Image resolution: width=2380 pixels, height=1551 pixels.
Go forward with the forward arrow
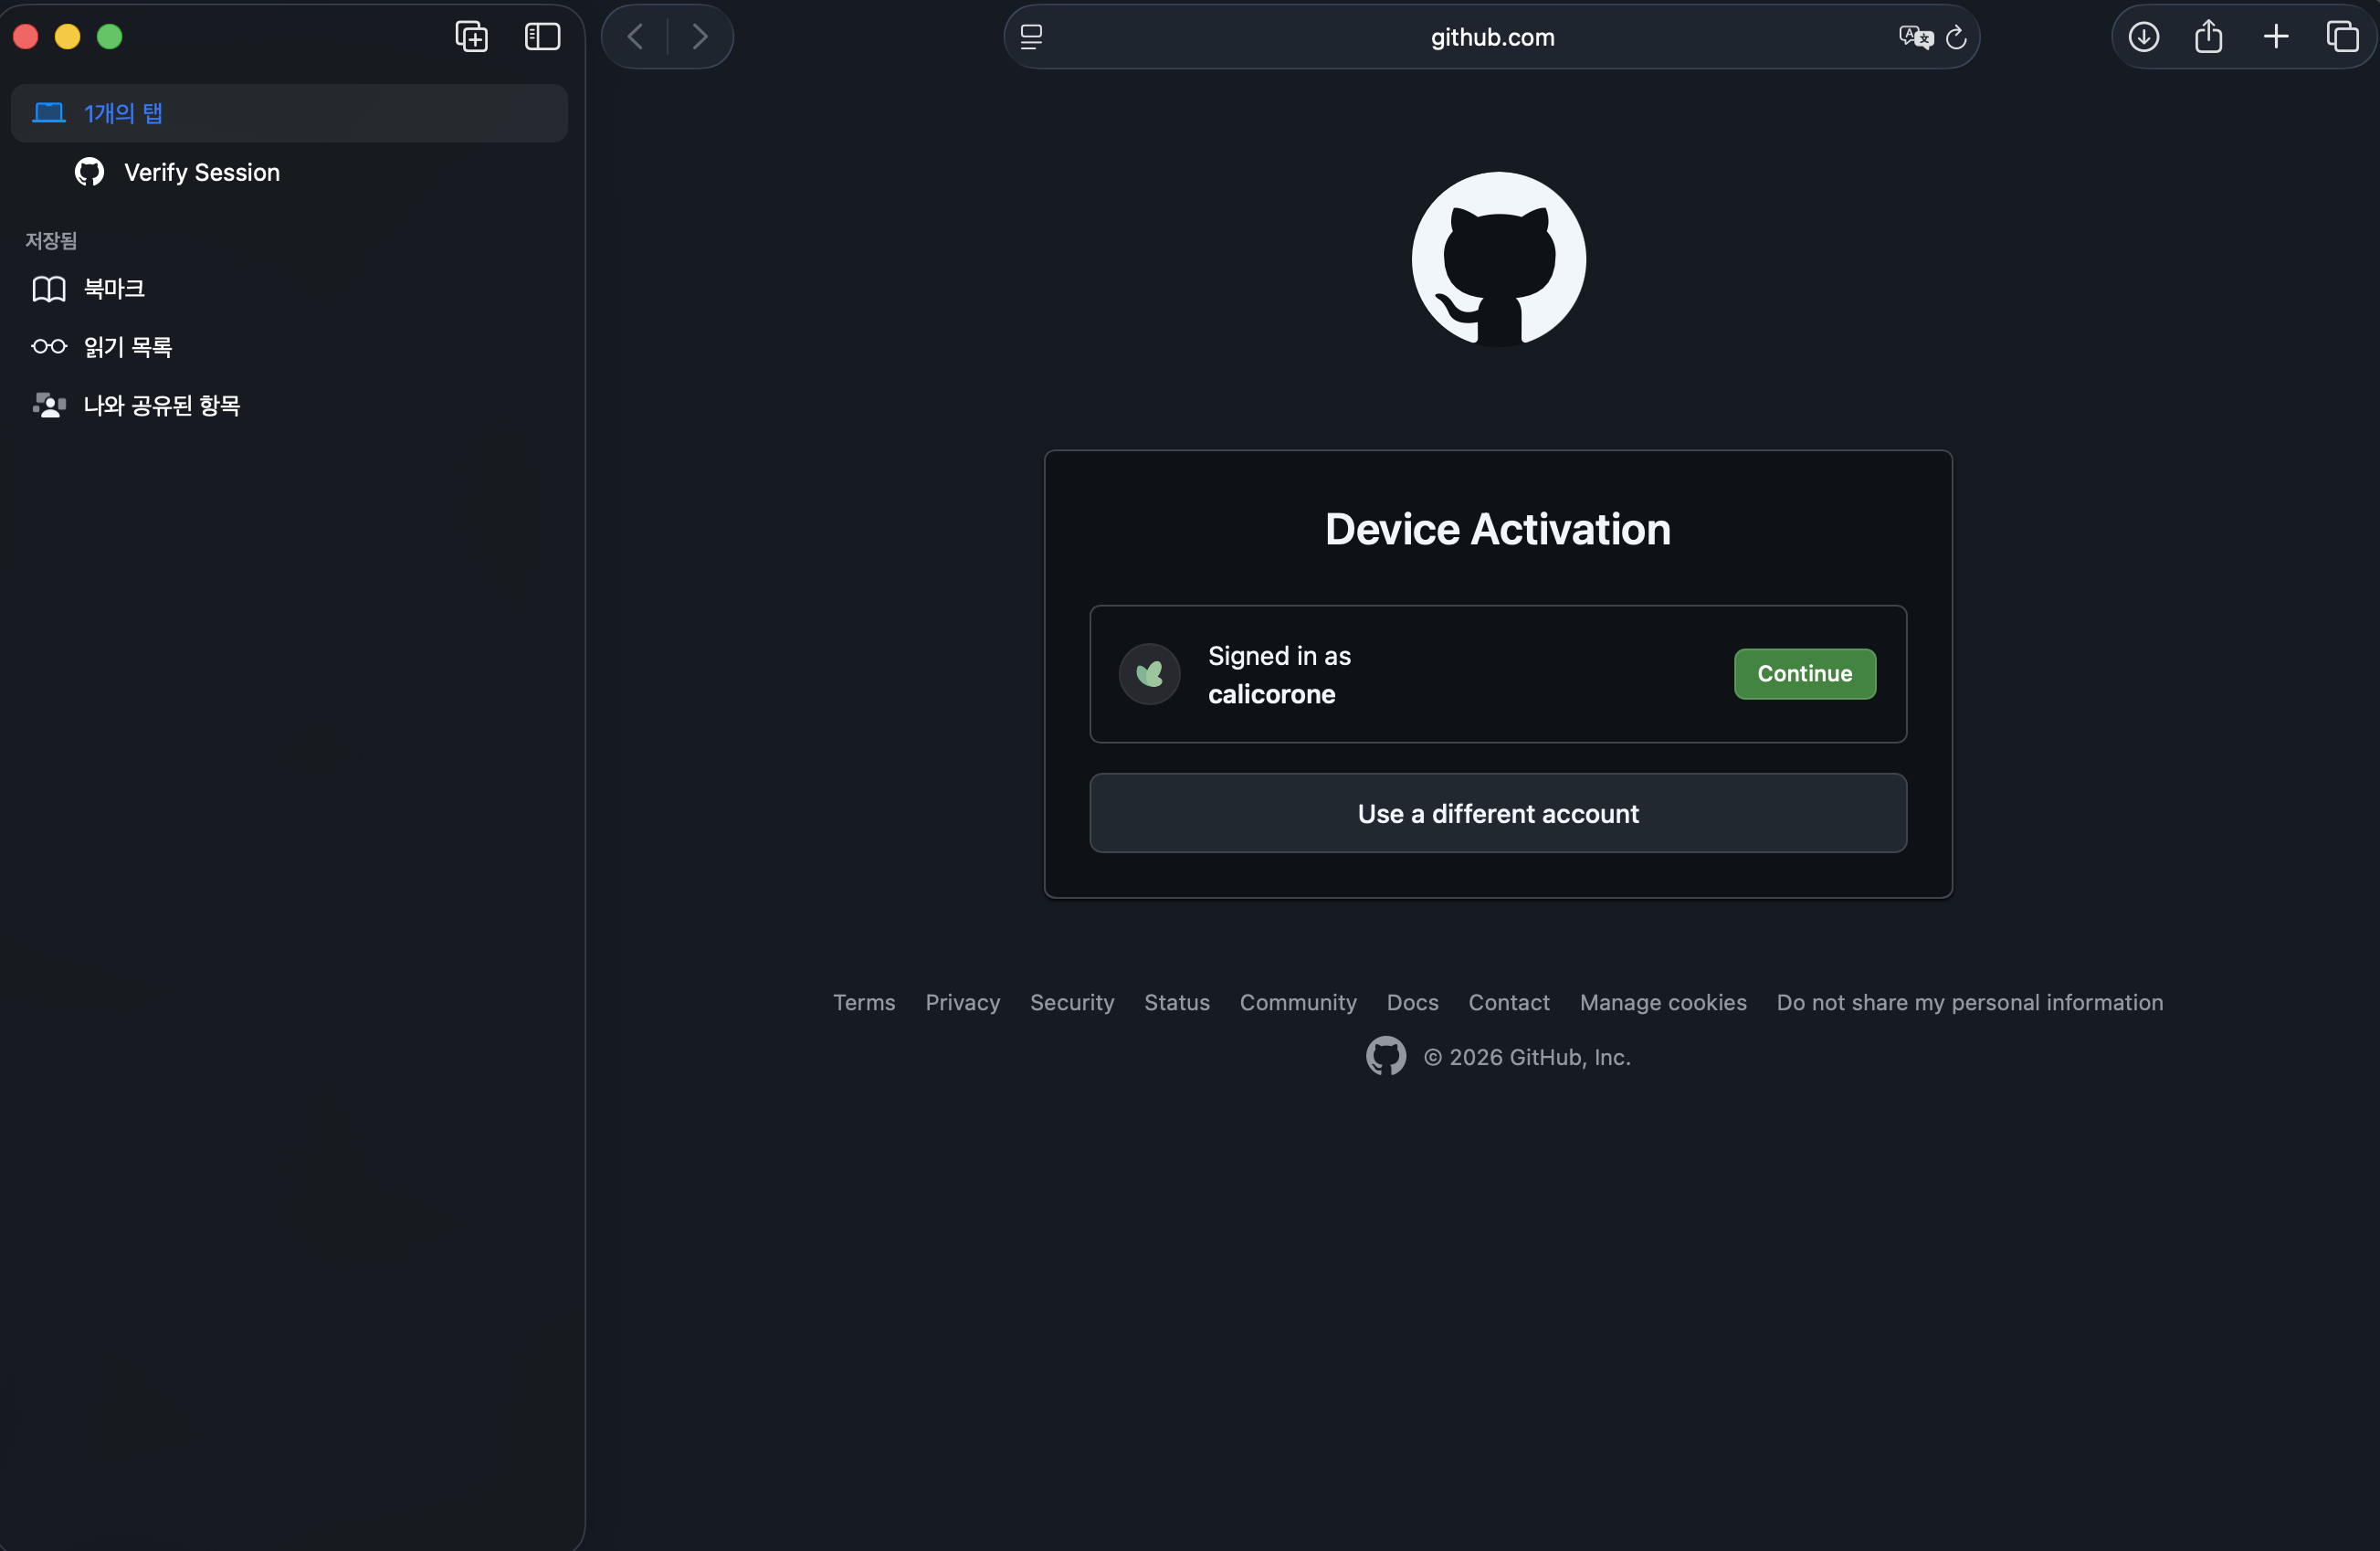coord(700,37)
